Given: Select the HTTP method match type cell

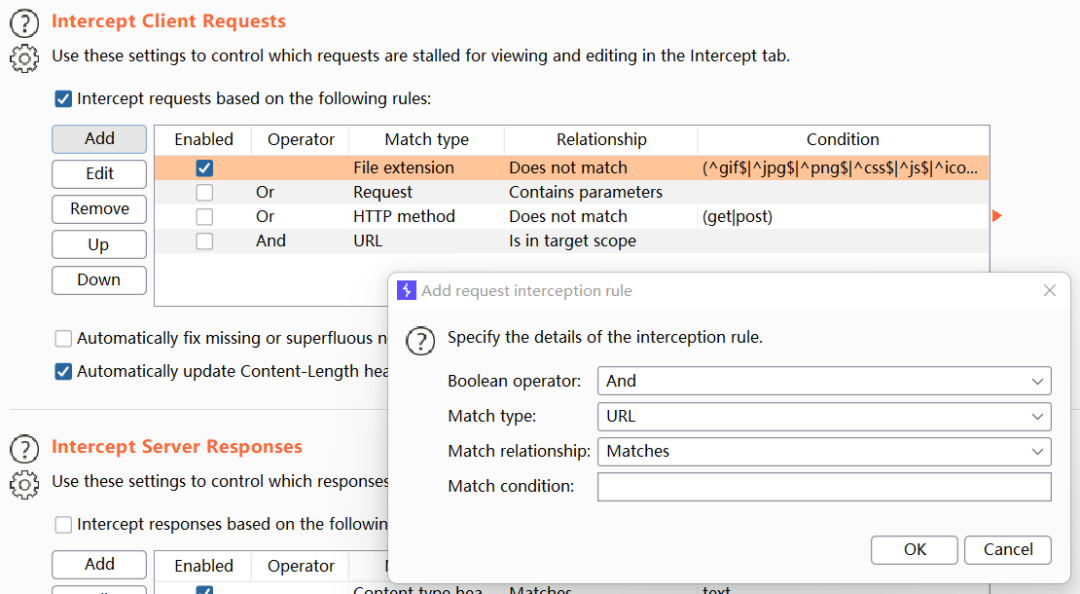Looking at the screenshot, I should (426, 216).
